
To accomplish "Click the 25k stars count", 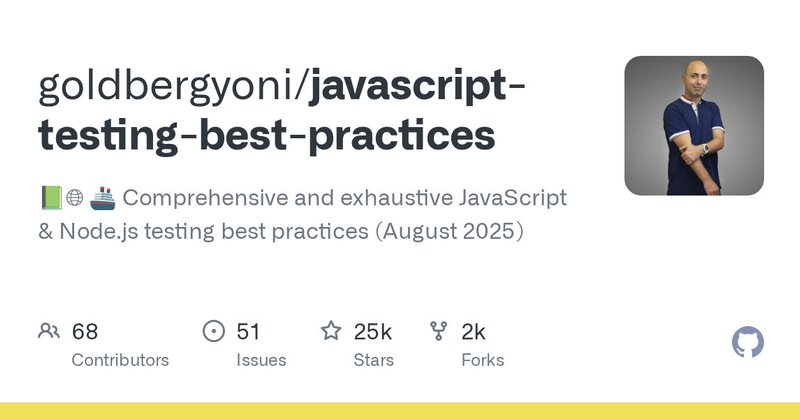I will pyautogui.click(x=372, y=332).
